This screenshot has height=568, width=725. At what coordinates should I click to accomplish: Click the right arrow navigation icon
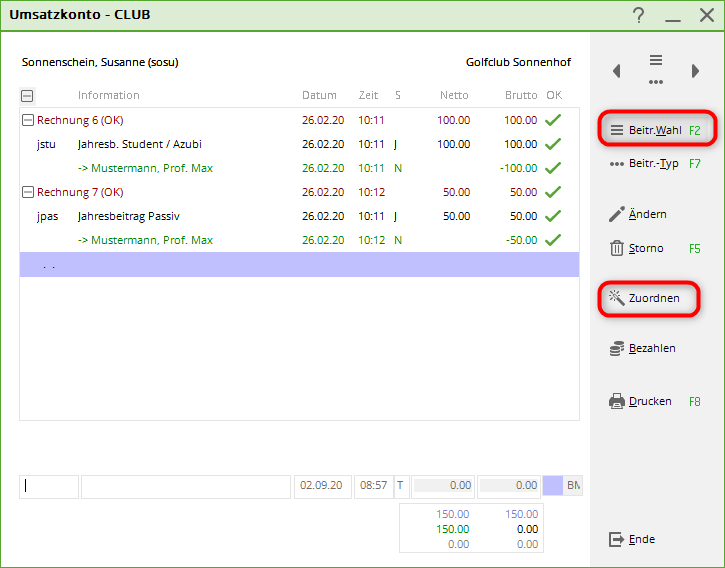[x=695, y=71]
